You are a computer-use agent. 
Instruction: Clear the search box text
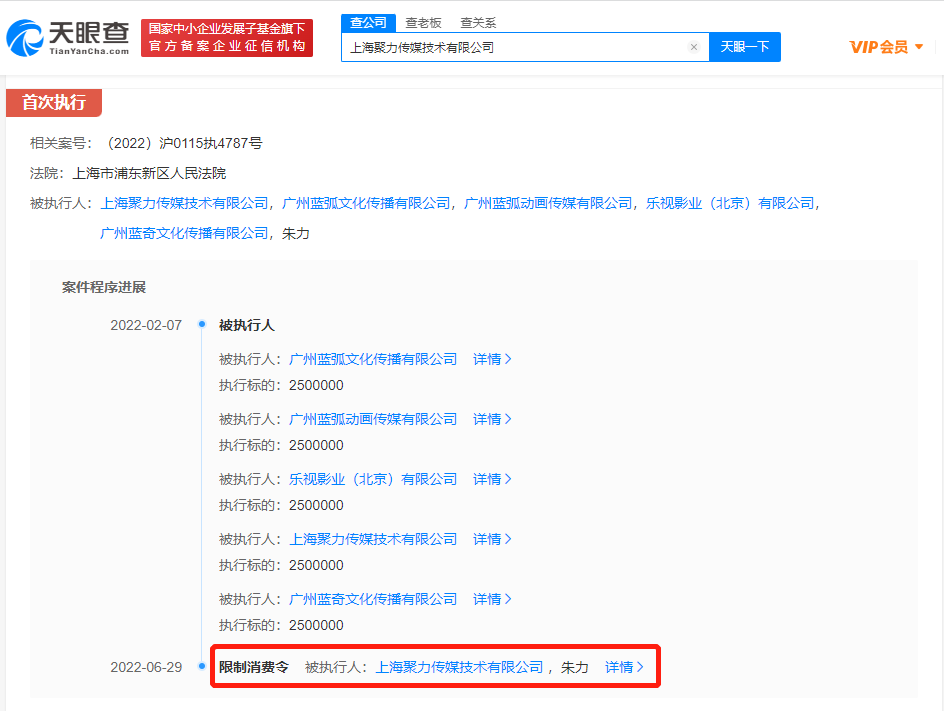tap(694, 47)
